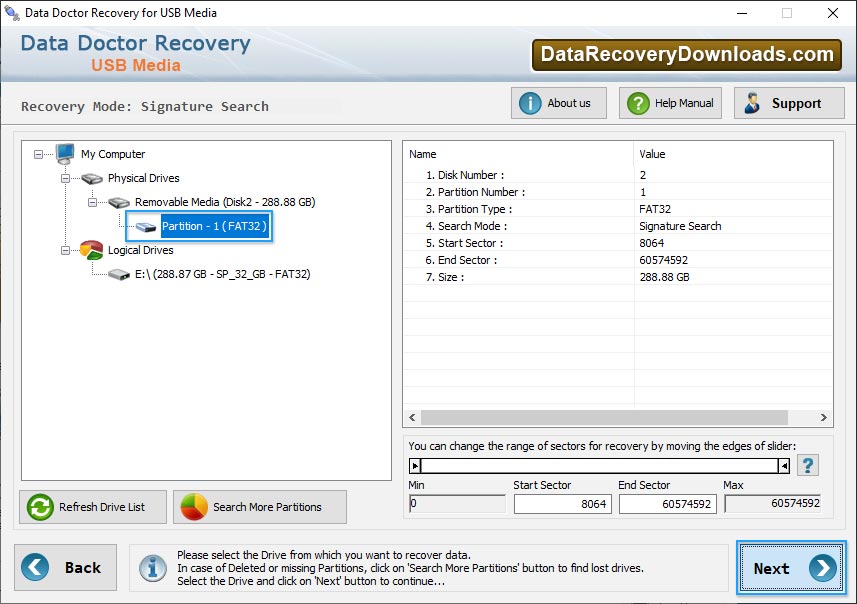The height and width of the screenshot is (604, 857).
Task: Collapse the Removable Media node
Action: coord(92,203)
